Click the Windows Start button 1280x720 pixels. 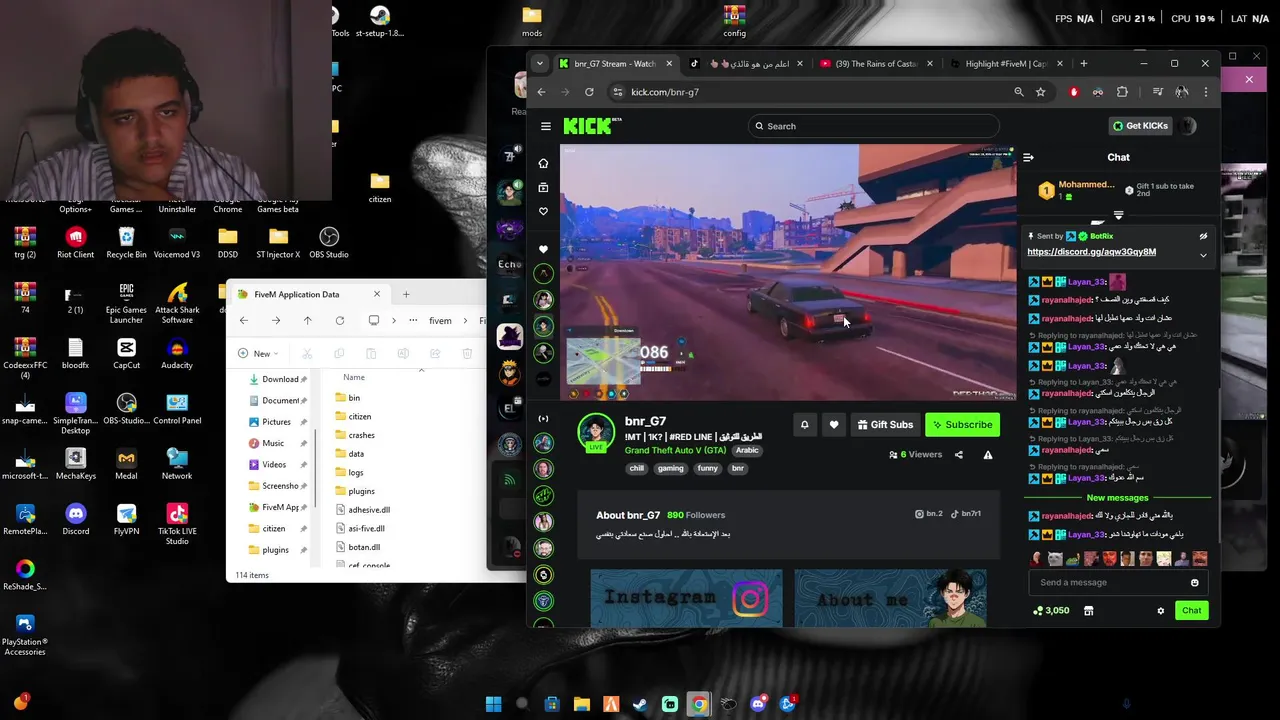(493, 704)
